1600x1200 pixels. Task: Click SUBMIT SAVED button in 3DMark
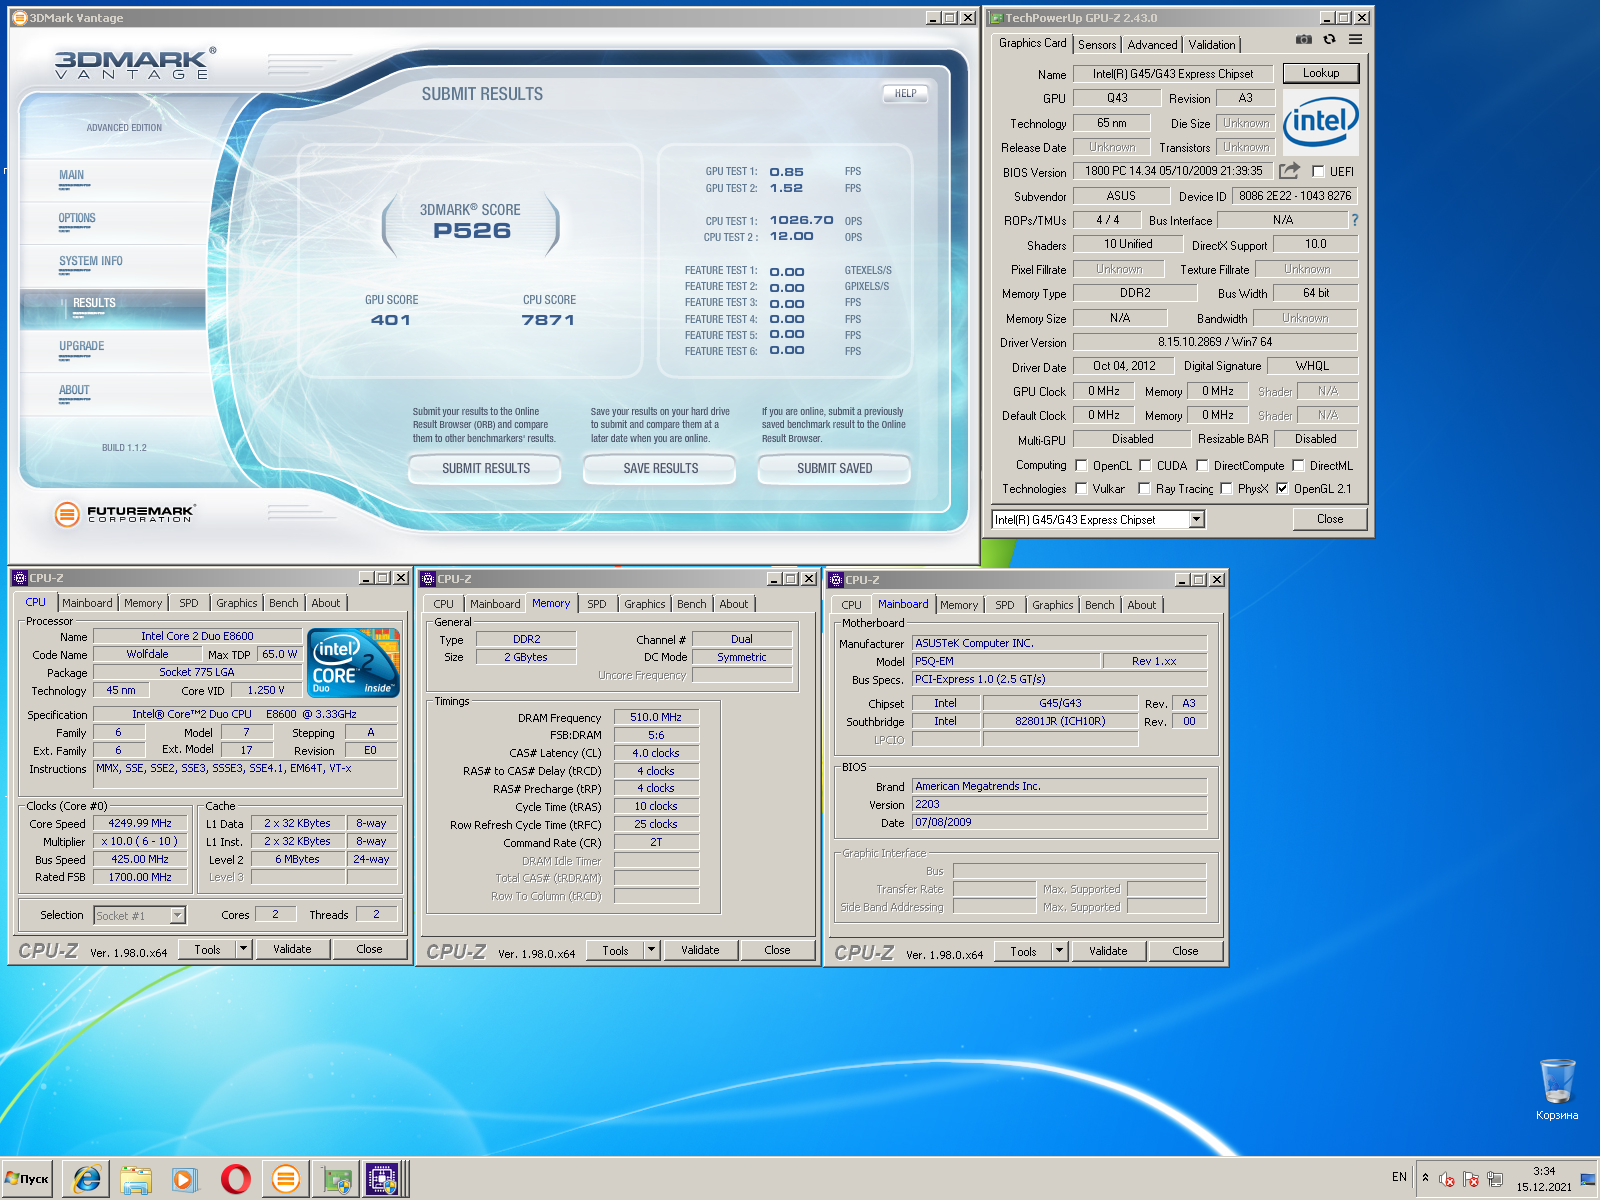(x=834, y=468)
